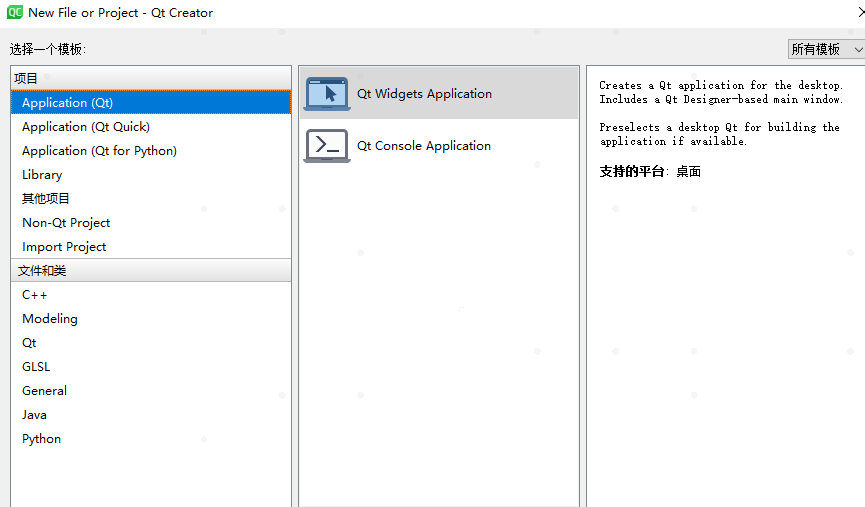This screenshot has height=507, width=865.
Task: Select the Library project category
Action: click(x=151, y=175)
